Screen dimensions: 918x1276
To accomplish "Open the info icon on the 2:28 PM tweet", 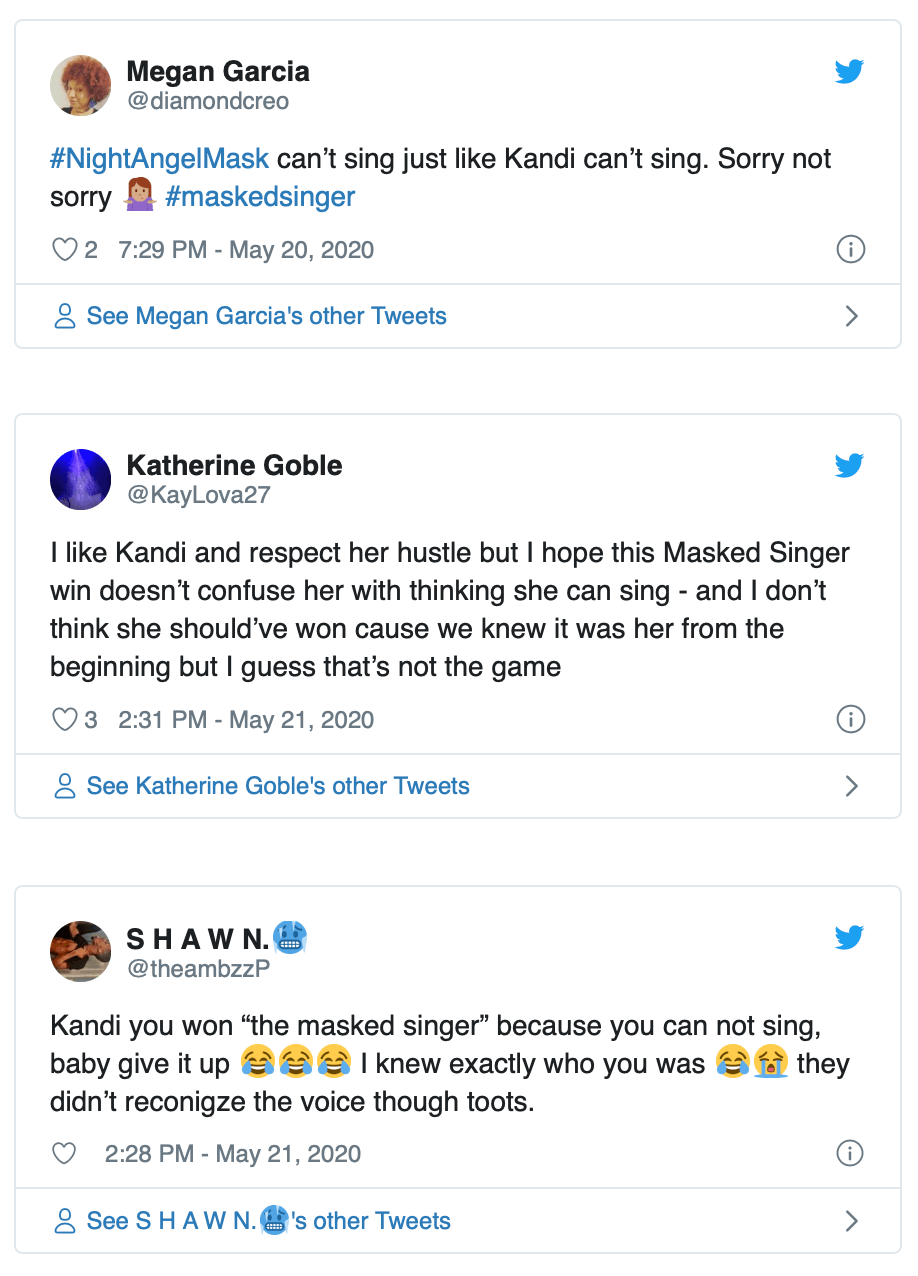I will pos(850,1153).
